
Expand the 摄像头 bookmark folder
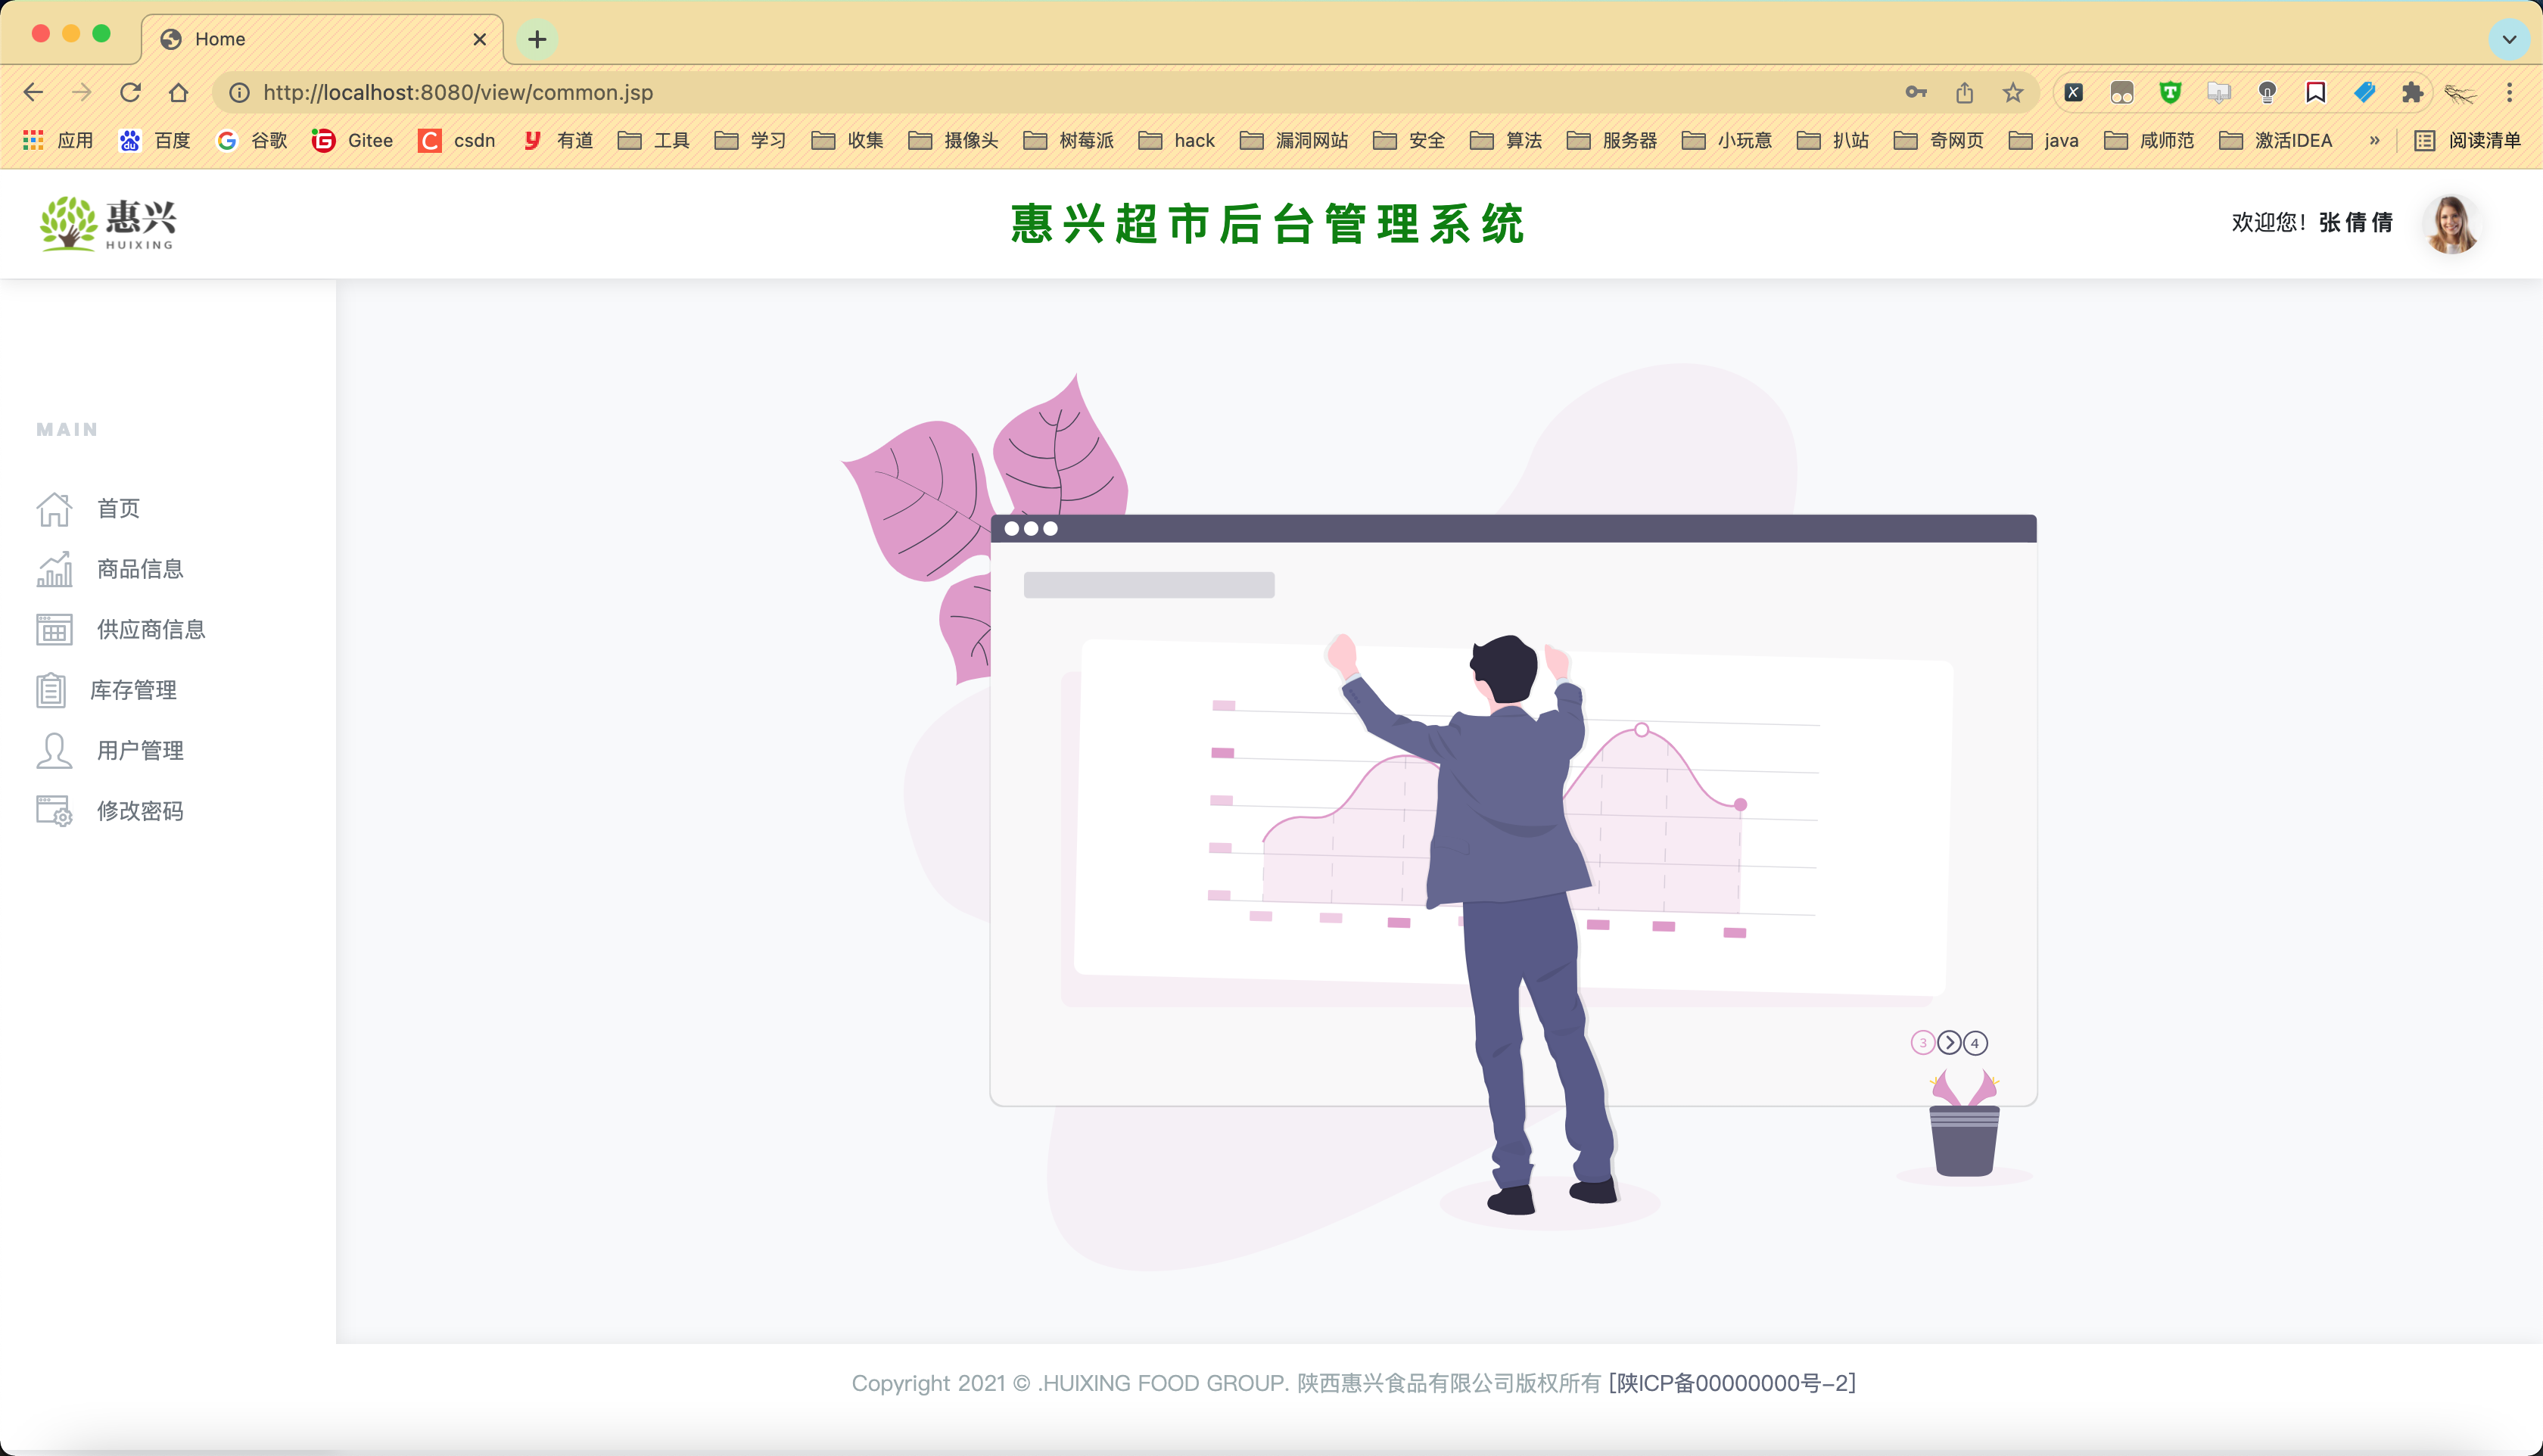click(x=954, y=140)
